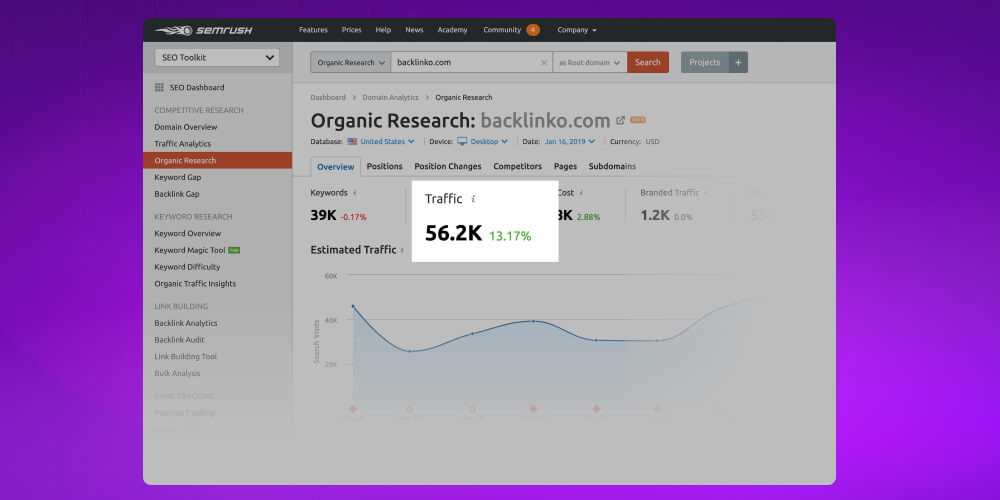Open the Features menu item
The height and width of the screenshot is (500, 1000).
click(313, 30)
